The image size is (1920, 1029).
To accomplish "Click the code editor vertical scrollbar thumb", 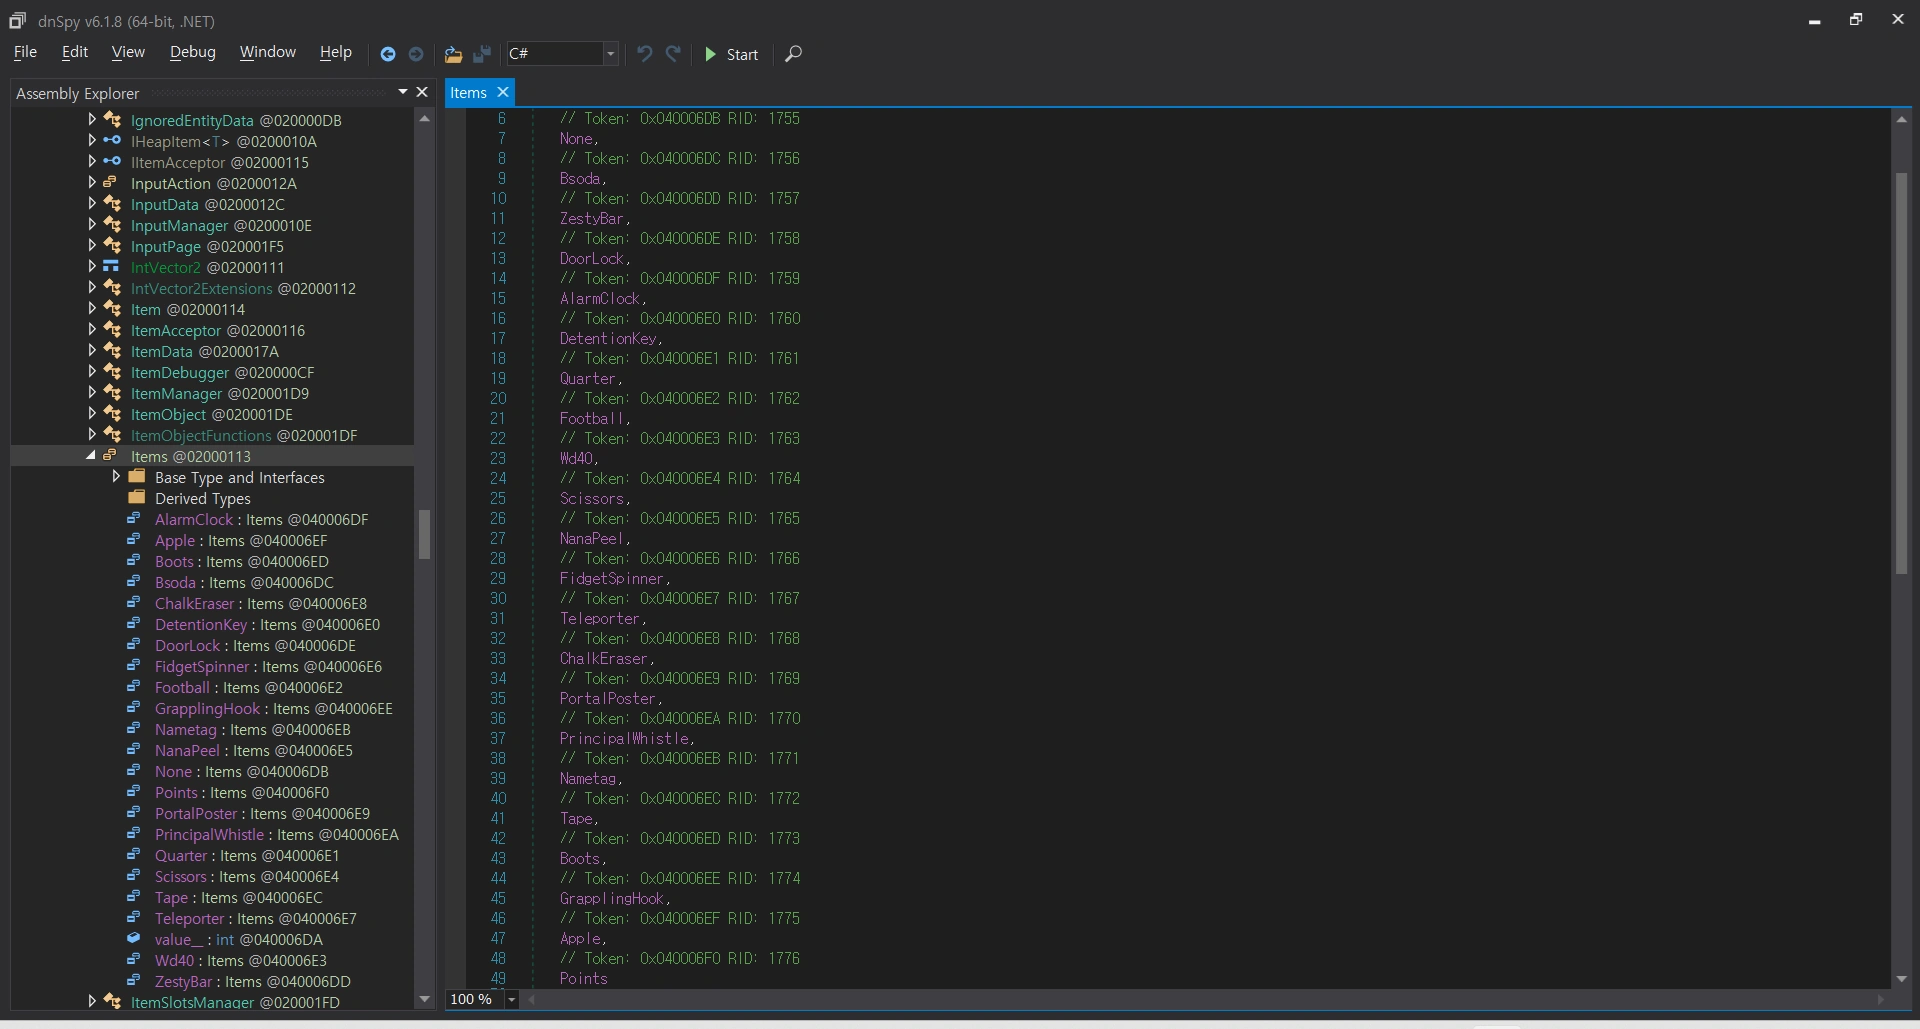I will coord(1901,372).
